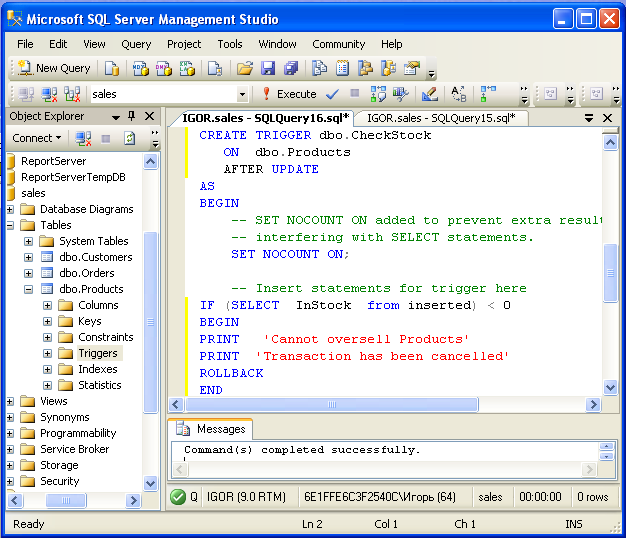The width and height of the screenshot is (626, 538).
Task: Collapse the Tables node
Action: tap(10, 225)
